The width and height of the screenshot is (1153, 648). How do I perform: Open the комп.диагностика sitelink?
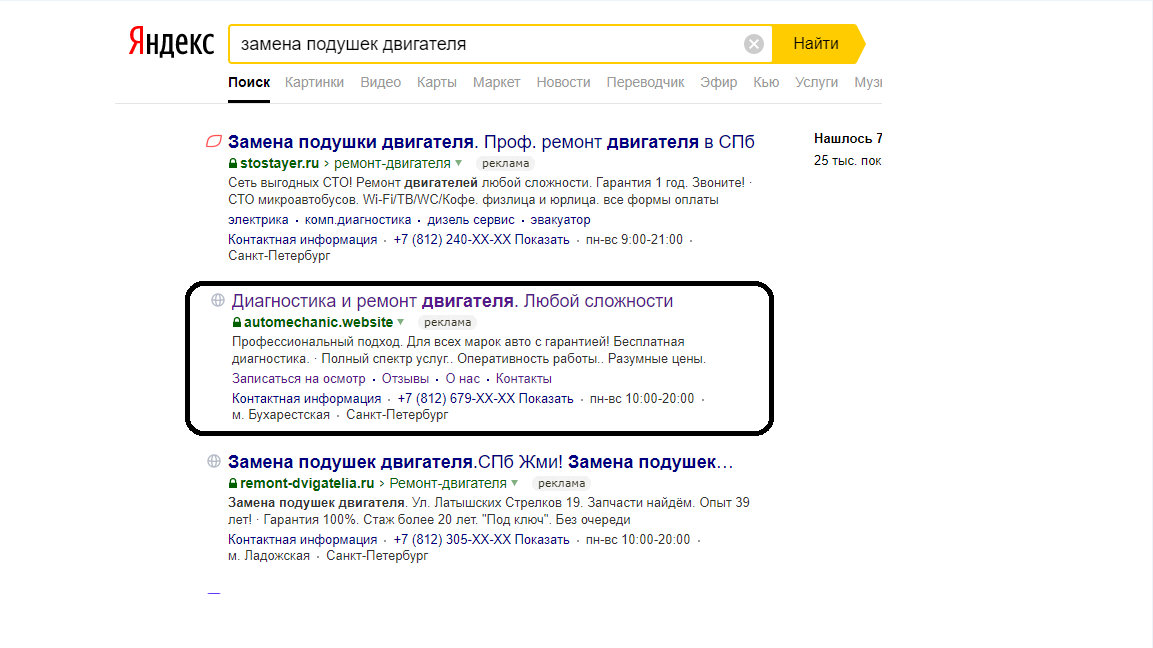[358, 220]
